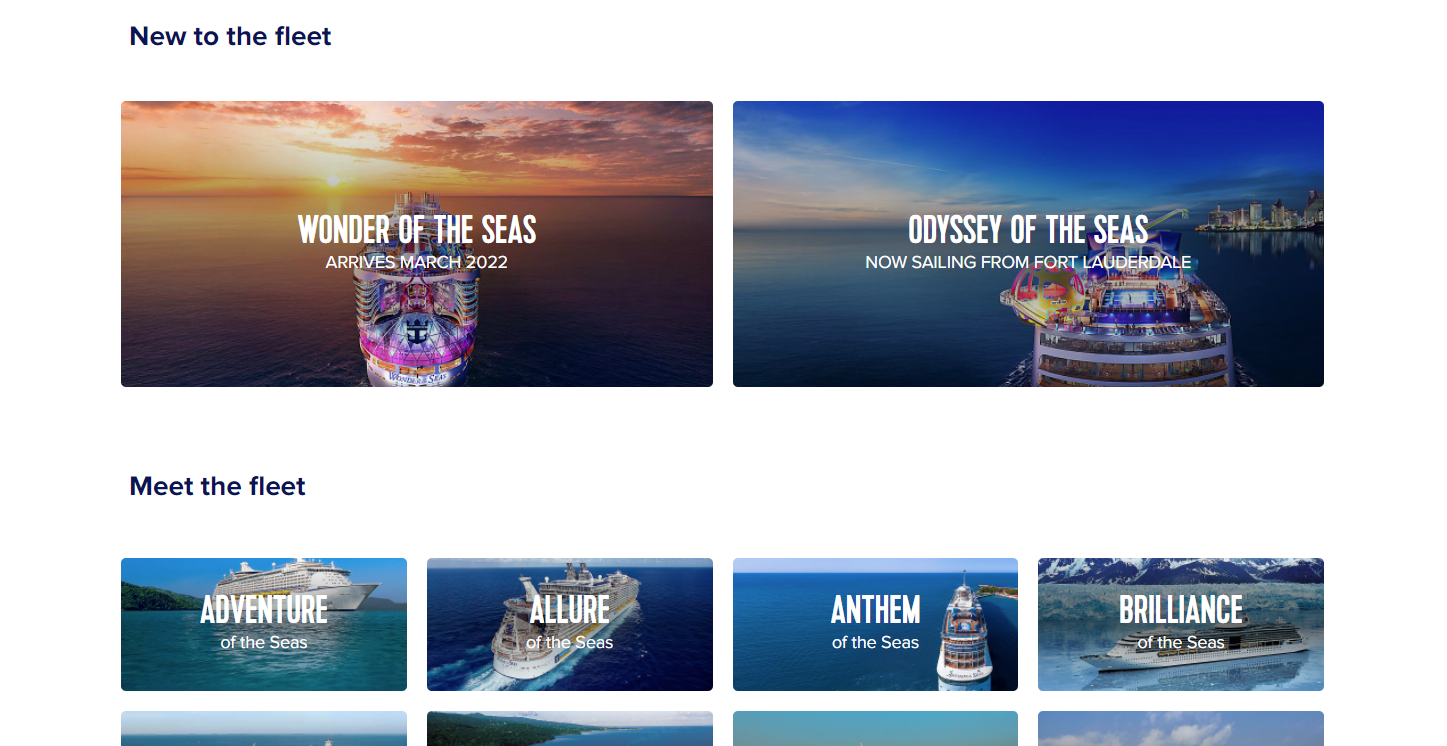Viewport: 1447px width, 746px height.
Task: Click the 'Meet the fleet' heading
Action: (217, 486)
